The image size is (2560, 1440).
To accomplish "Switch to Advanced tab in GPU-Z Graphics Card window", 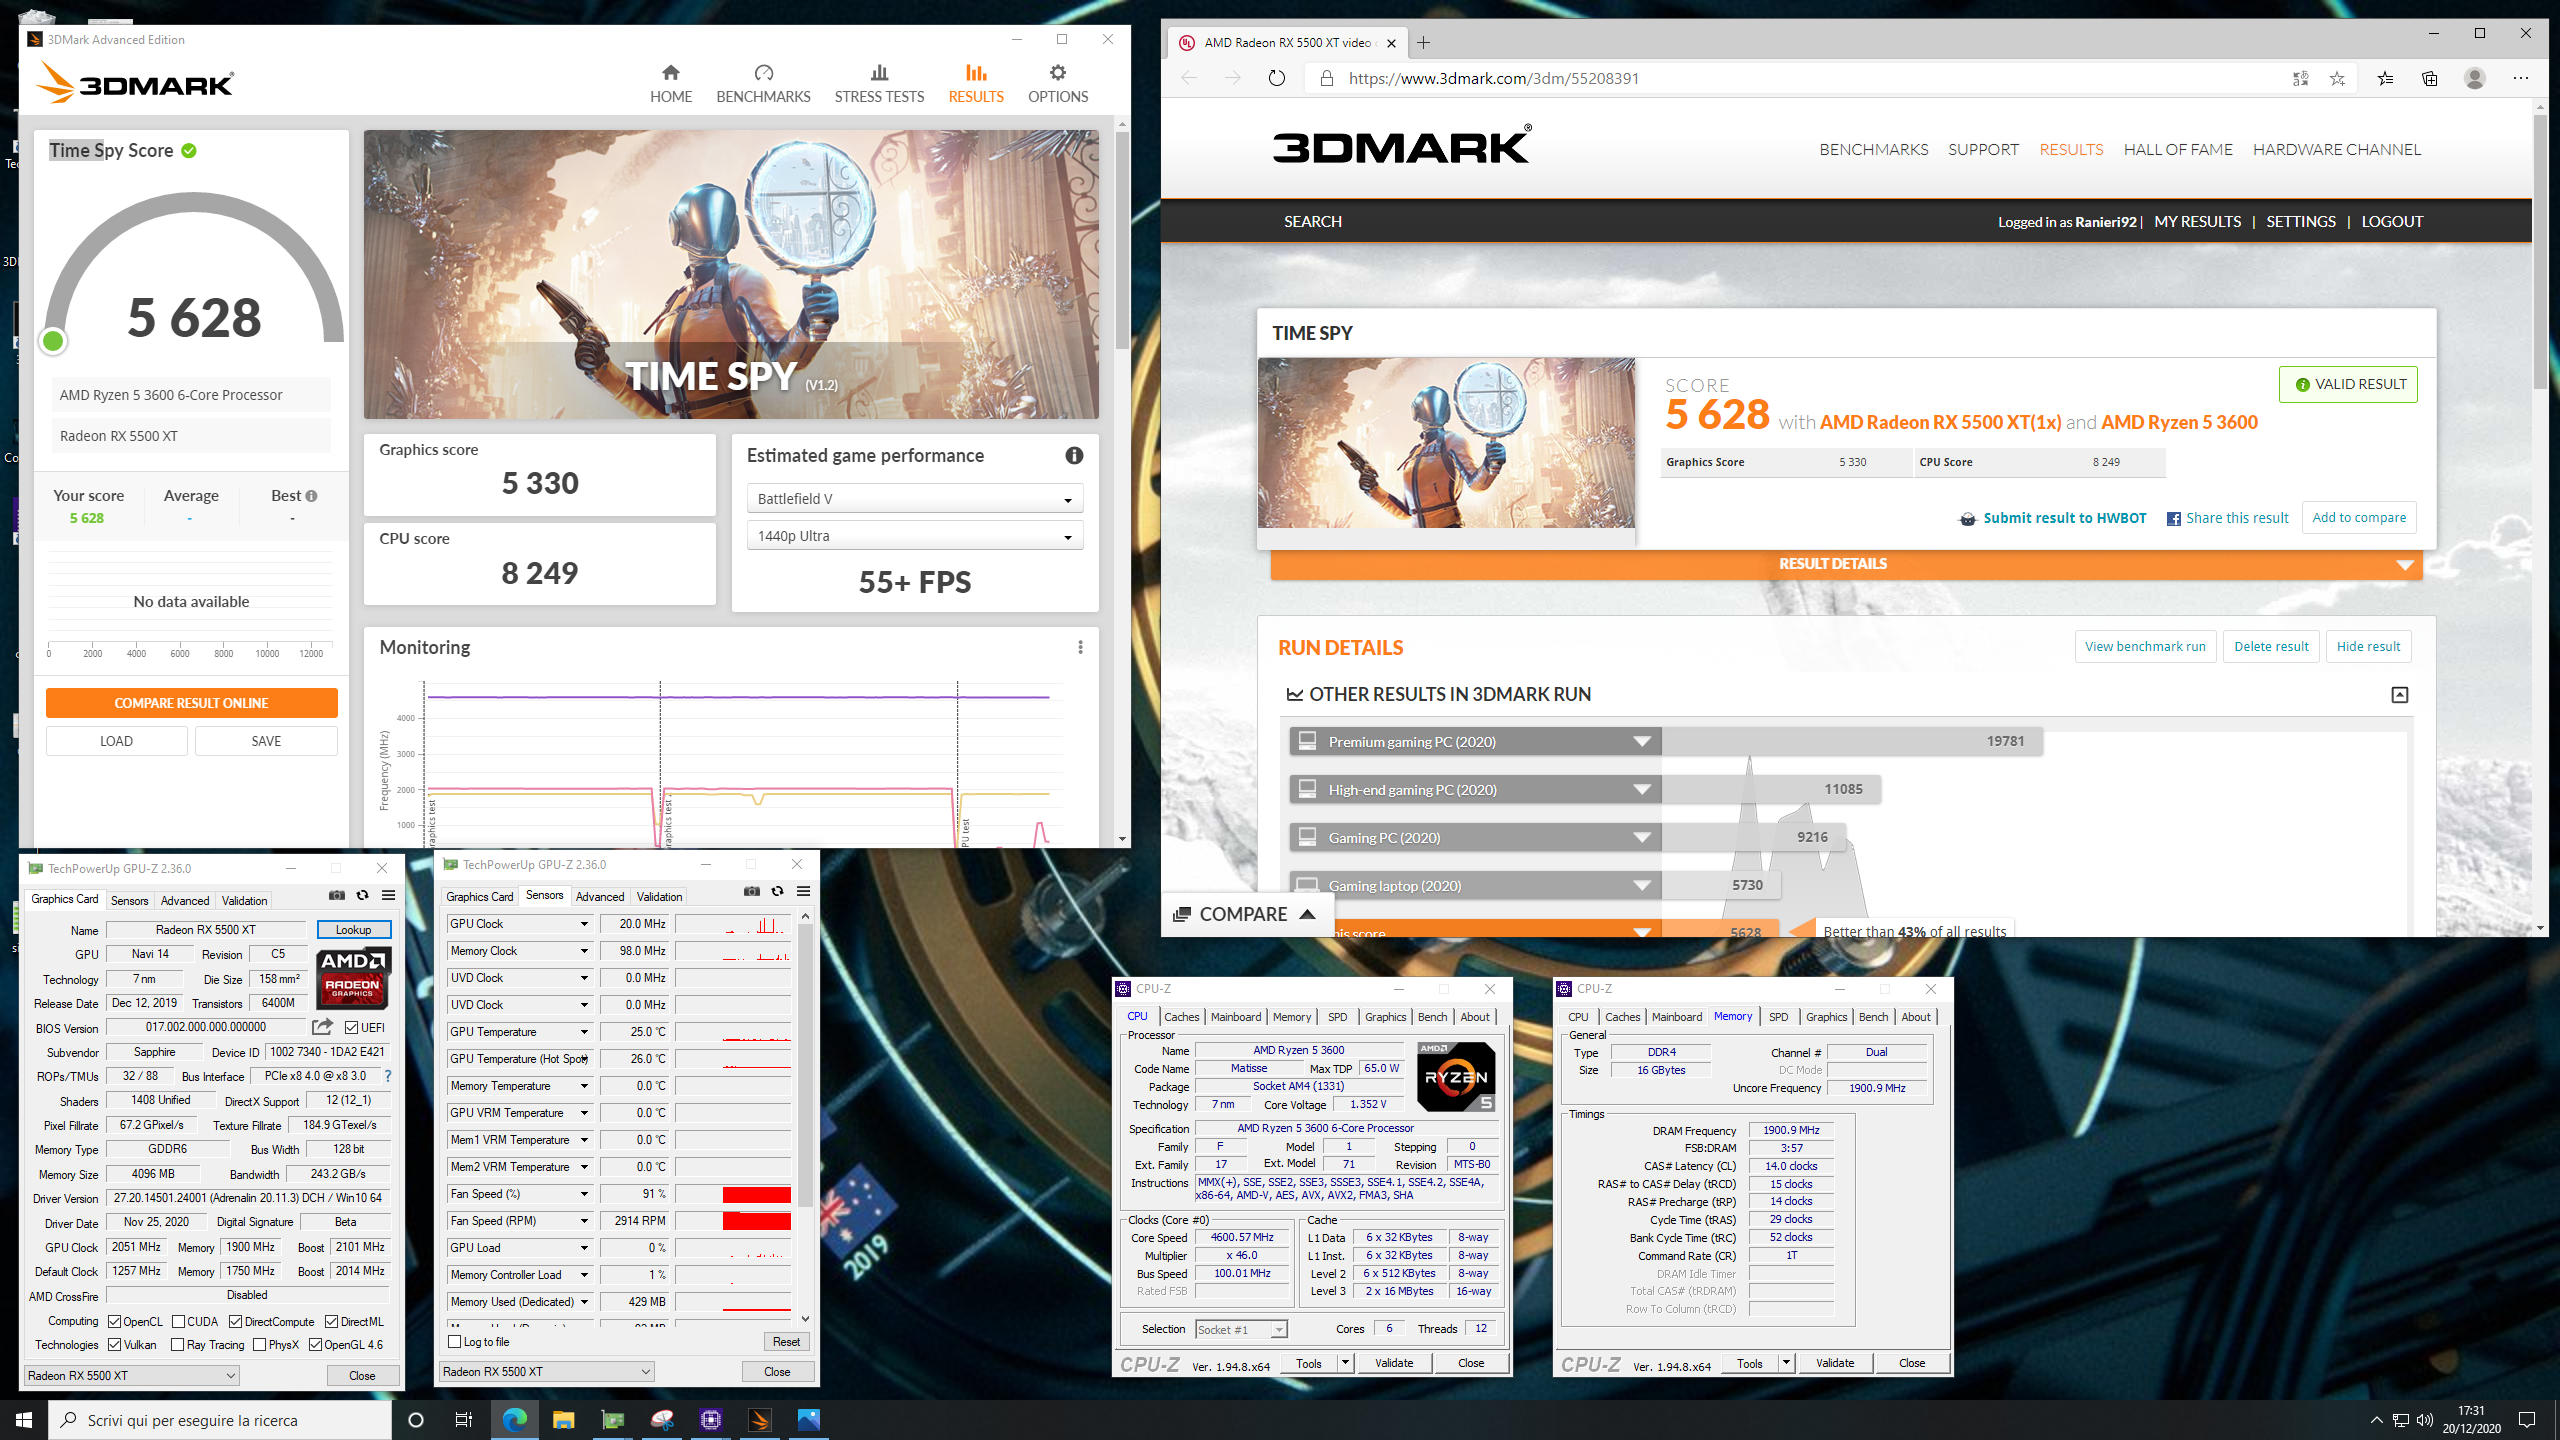I will coord(185,900).
